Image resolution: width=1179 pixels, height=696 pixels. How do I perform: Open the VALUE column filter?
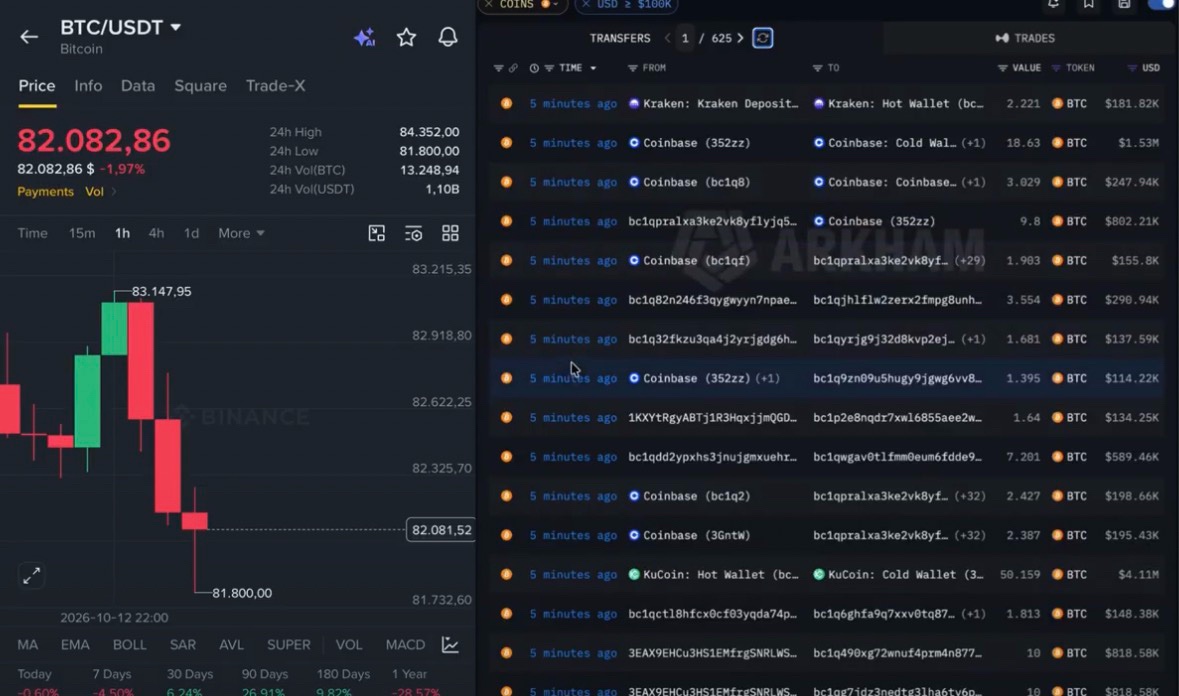pos(1002,68)
